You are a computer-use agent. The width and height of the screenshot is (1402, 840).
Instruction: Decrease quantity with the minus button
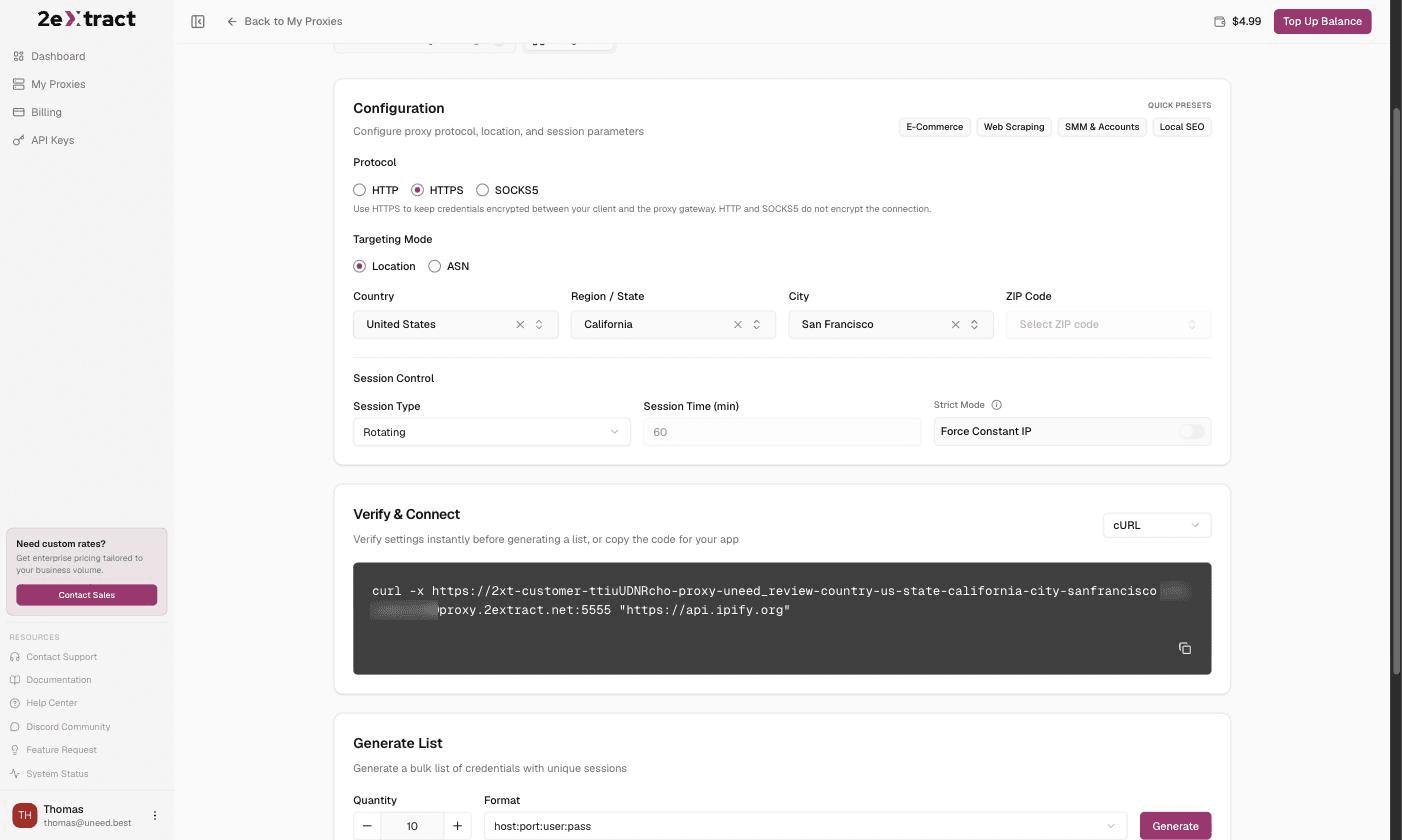pyautogui.click(x=367, y=826)
